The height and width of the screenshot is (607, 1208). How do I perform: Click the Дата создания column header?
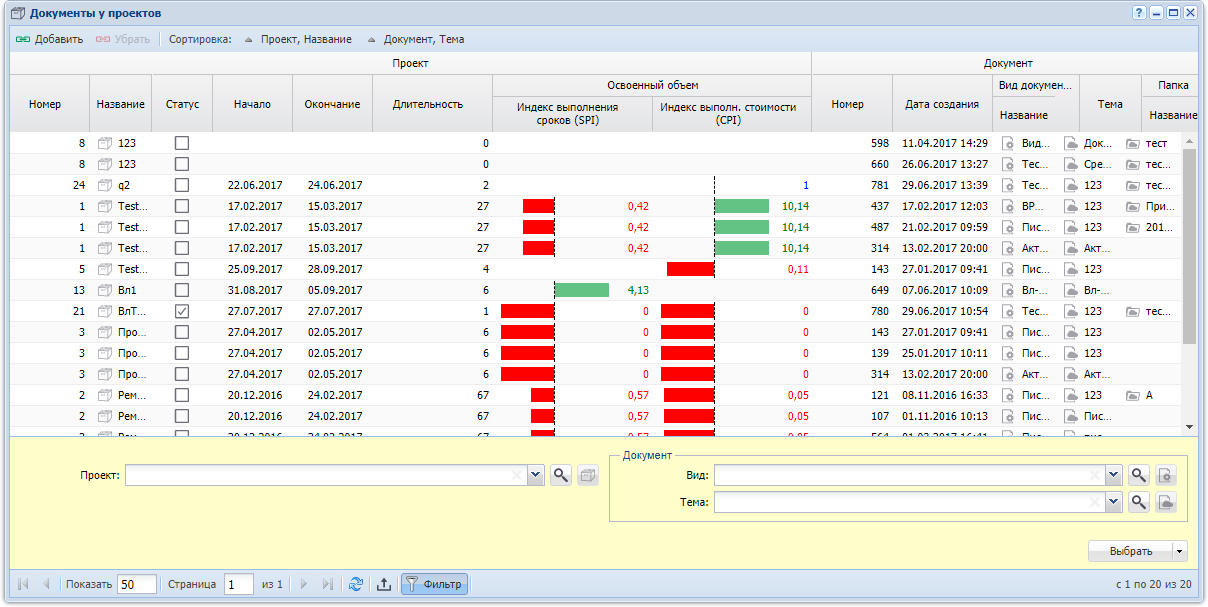(942, 104)
